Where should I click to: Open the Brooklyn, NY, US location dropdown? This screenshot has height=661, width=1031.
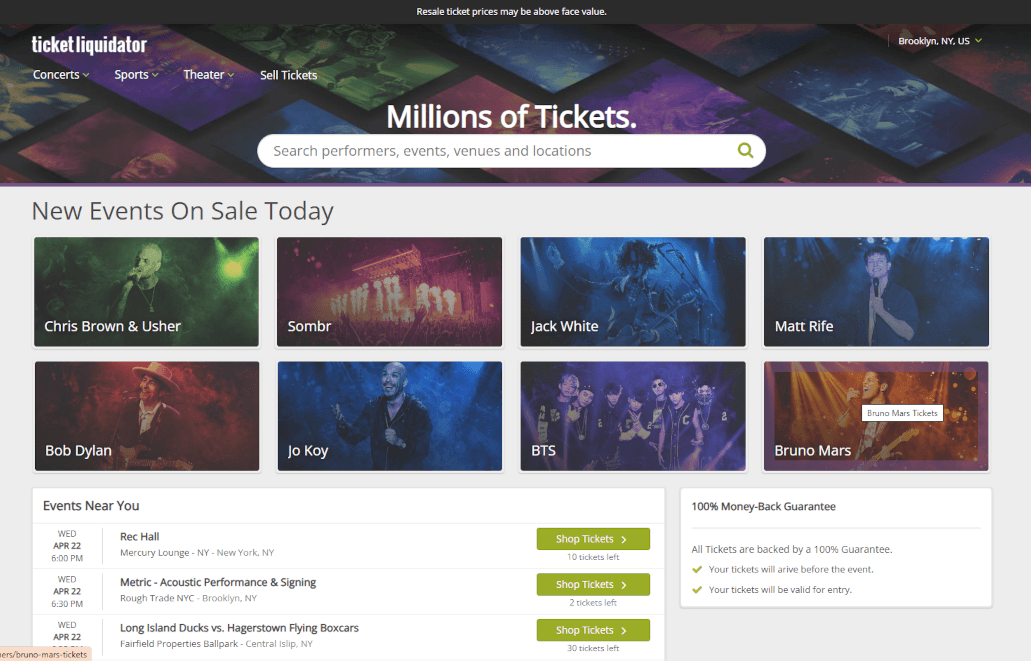coord(940,41)
